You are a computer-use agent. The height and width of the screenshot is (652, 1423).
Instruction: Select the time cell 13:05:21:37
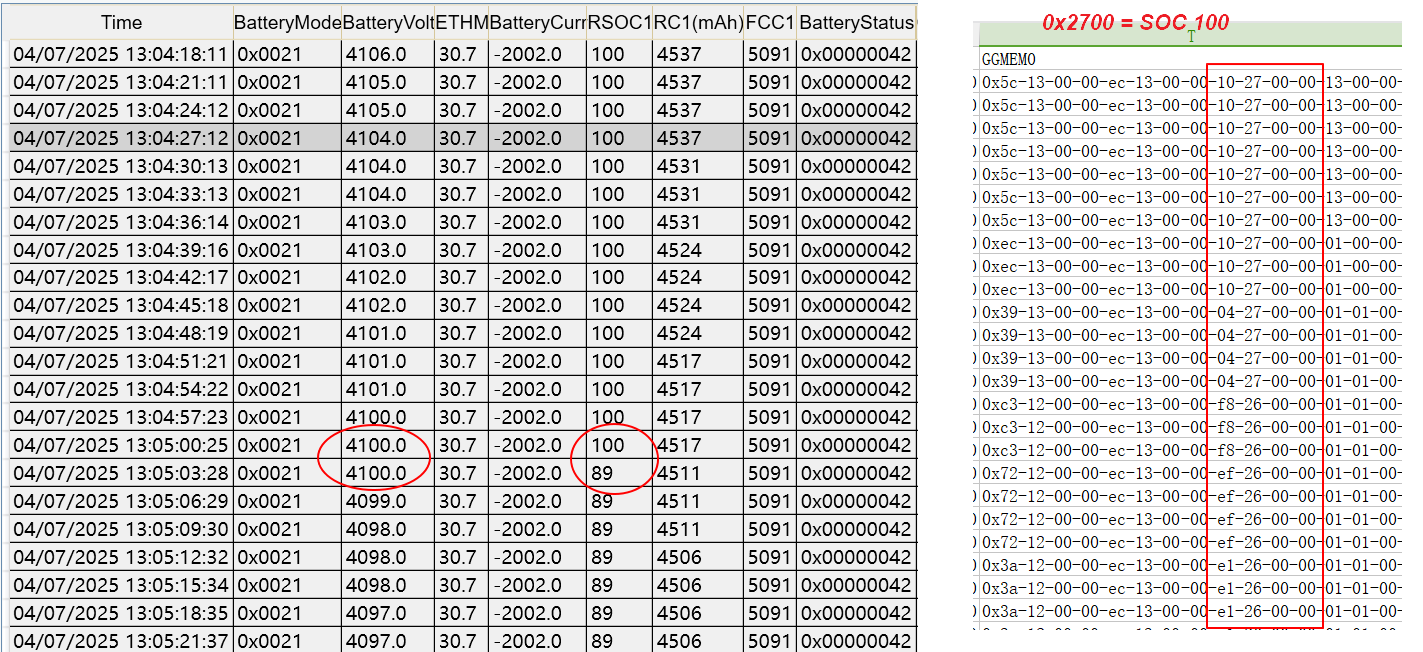[122, 640]
